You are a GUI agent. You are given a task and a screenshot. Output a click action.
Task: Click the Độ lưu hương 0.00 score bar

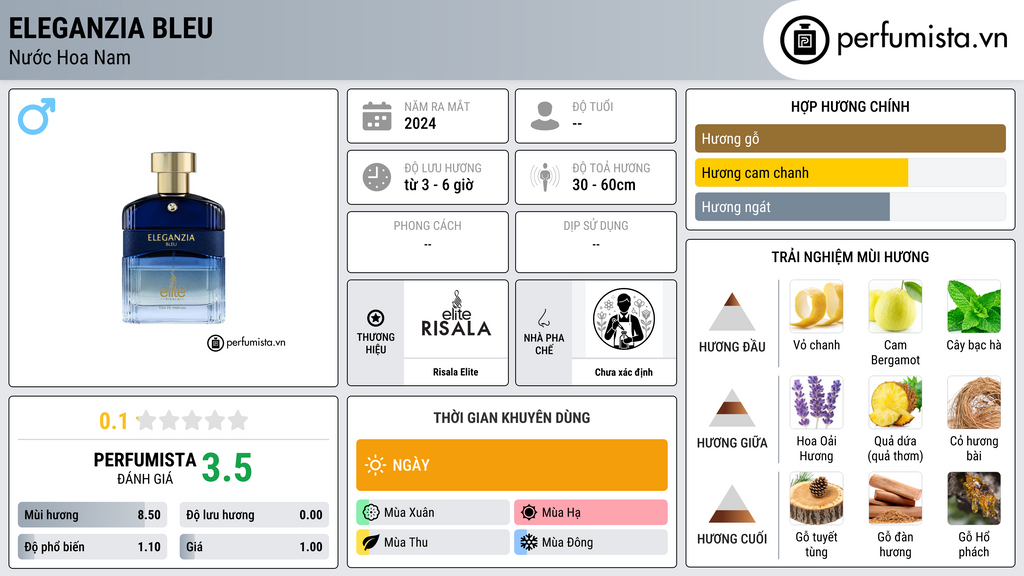coord(254,515)
